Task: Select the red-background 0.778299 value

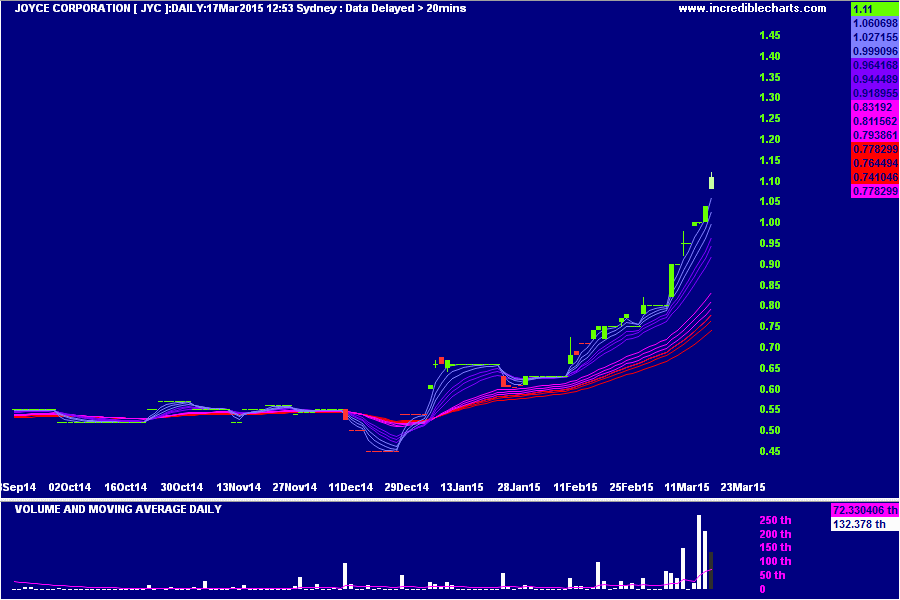Action: 875,149
